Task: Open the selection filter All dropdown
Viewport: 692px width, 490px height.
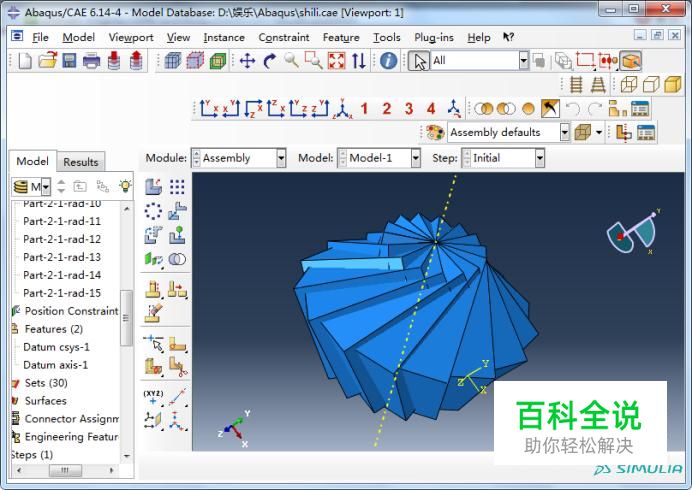Action: click(524, 60)
